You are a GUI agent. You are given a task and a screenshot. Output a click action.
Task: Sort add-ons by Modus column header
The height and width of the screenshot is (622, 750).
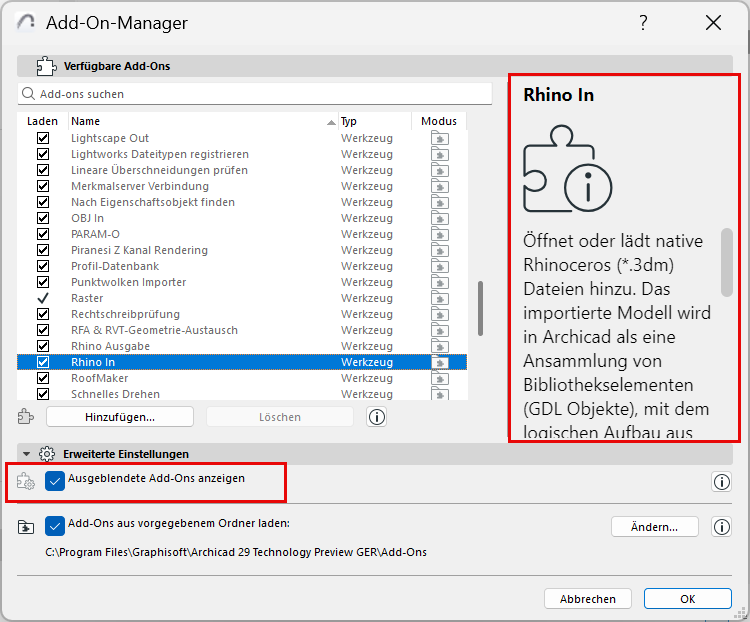pyautogui.click(x=439, y=121)
